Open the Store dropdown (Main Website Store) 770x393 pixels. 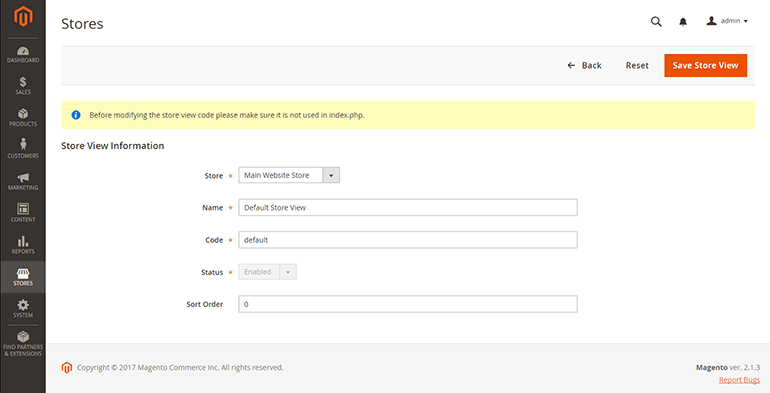(289, 175)
